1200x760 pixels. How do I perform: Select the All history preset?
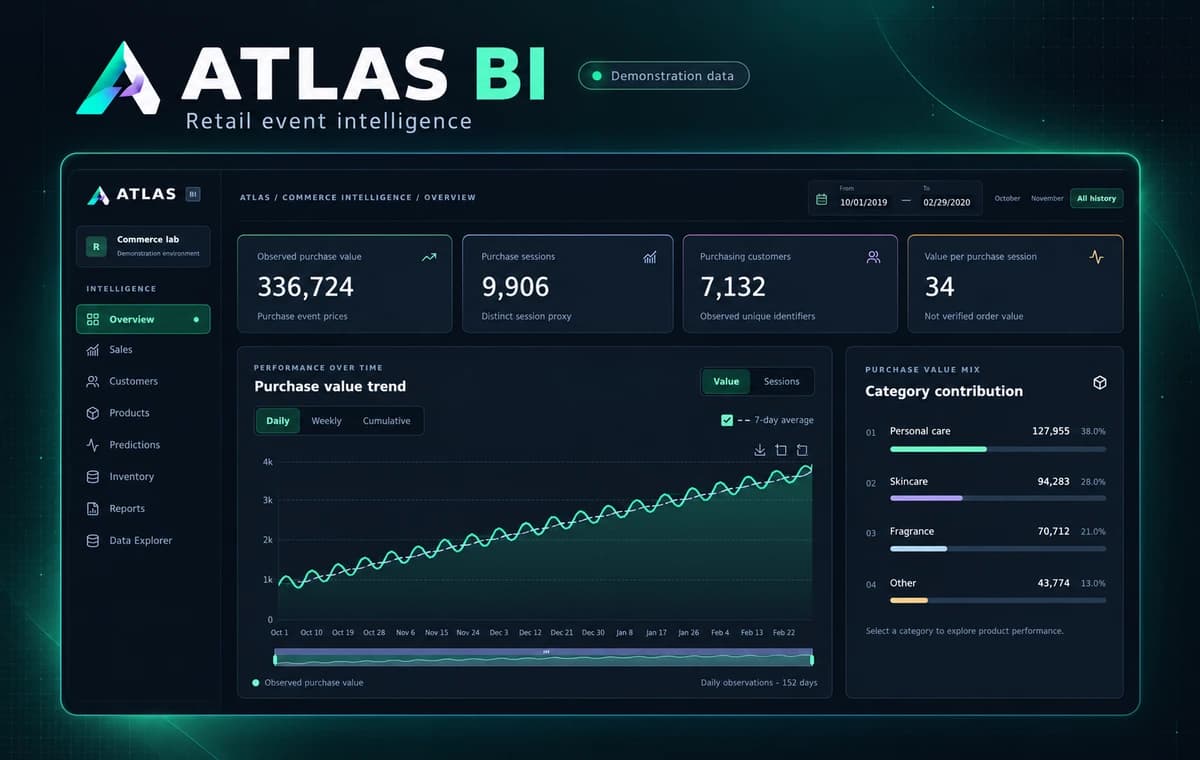coord(1096,198)
